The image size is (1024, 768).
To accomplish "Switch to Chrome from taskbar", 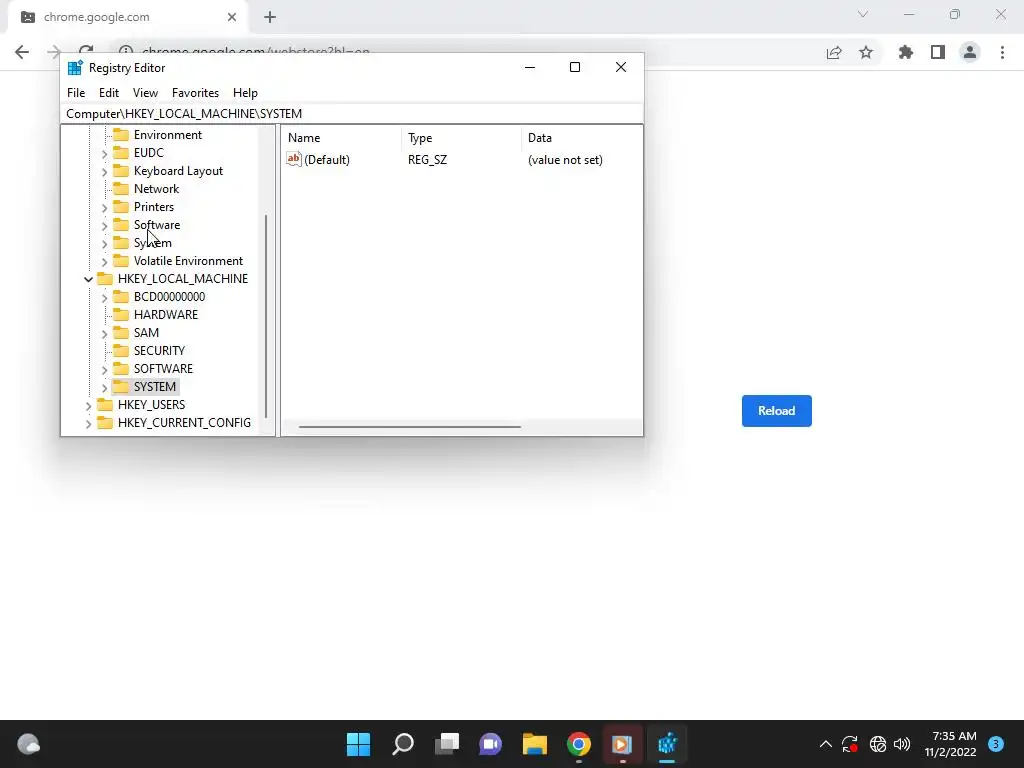I will [x=579, y=744].
